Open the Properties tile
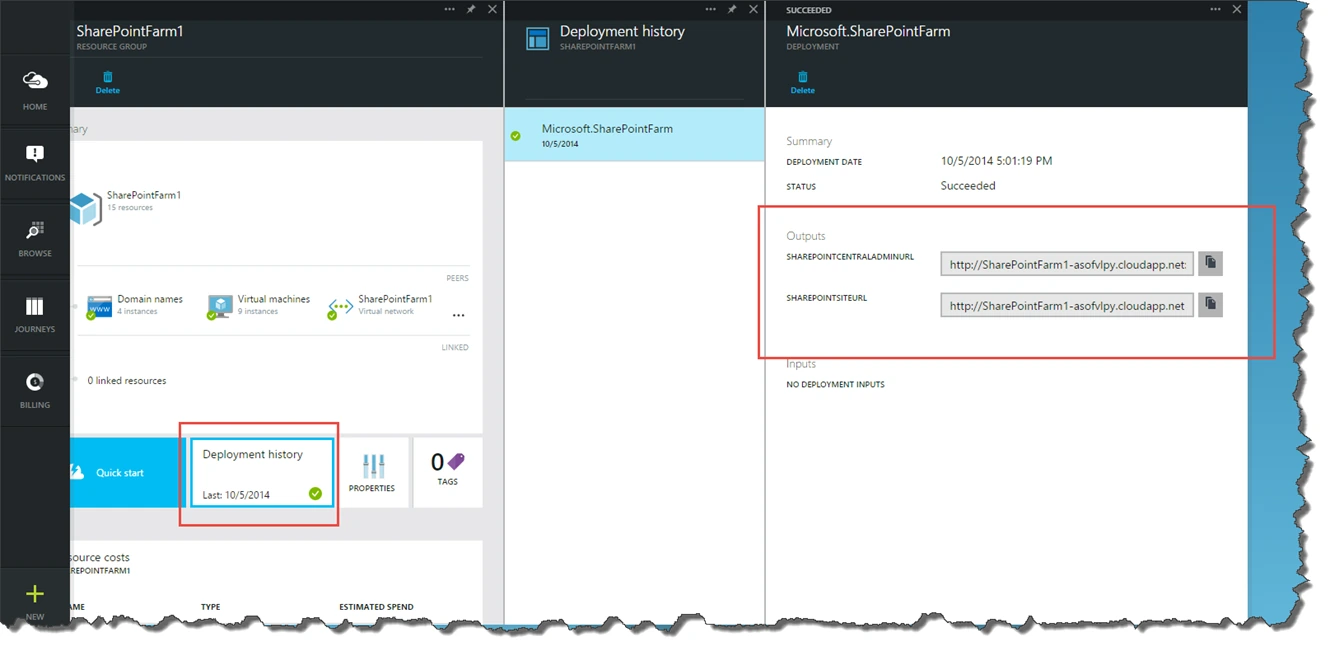The width and height of the screenshot is (1330, 651). point(372,472)
